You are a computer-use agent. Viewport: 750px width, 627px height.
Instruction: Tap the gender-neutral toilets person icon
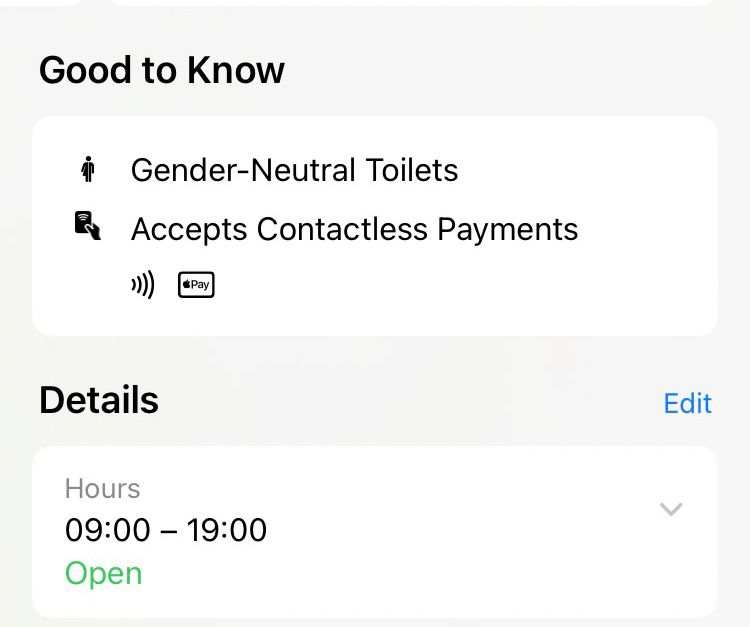(88, 169)
